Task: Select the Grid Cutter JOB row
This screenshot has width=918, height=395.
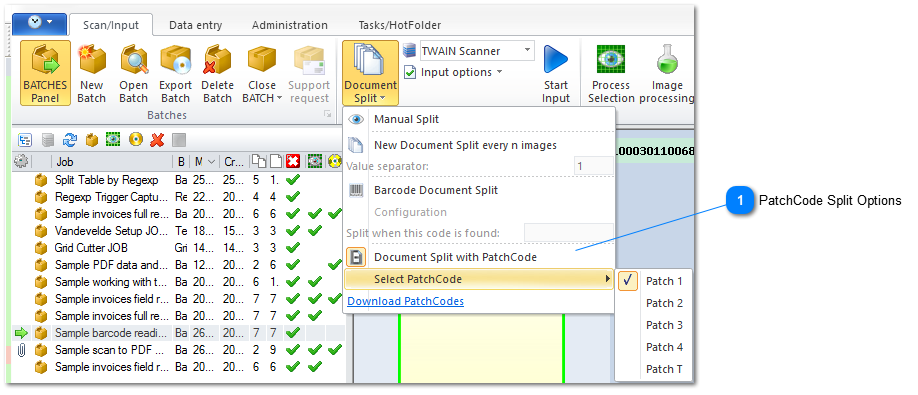Action: click(x=179, y=248)
